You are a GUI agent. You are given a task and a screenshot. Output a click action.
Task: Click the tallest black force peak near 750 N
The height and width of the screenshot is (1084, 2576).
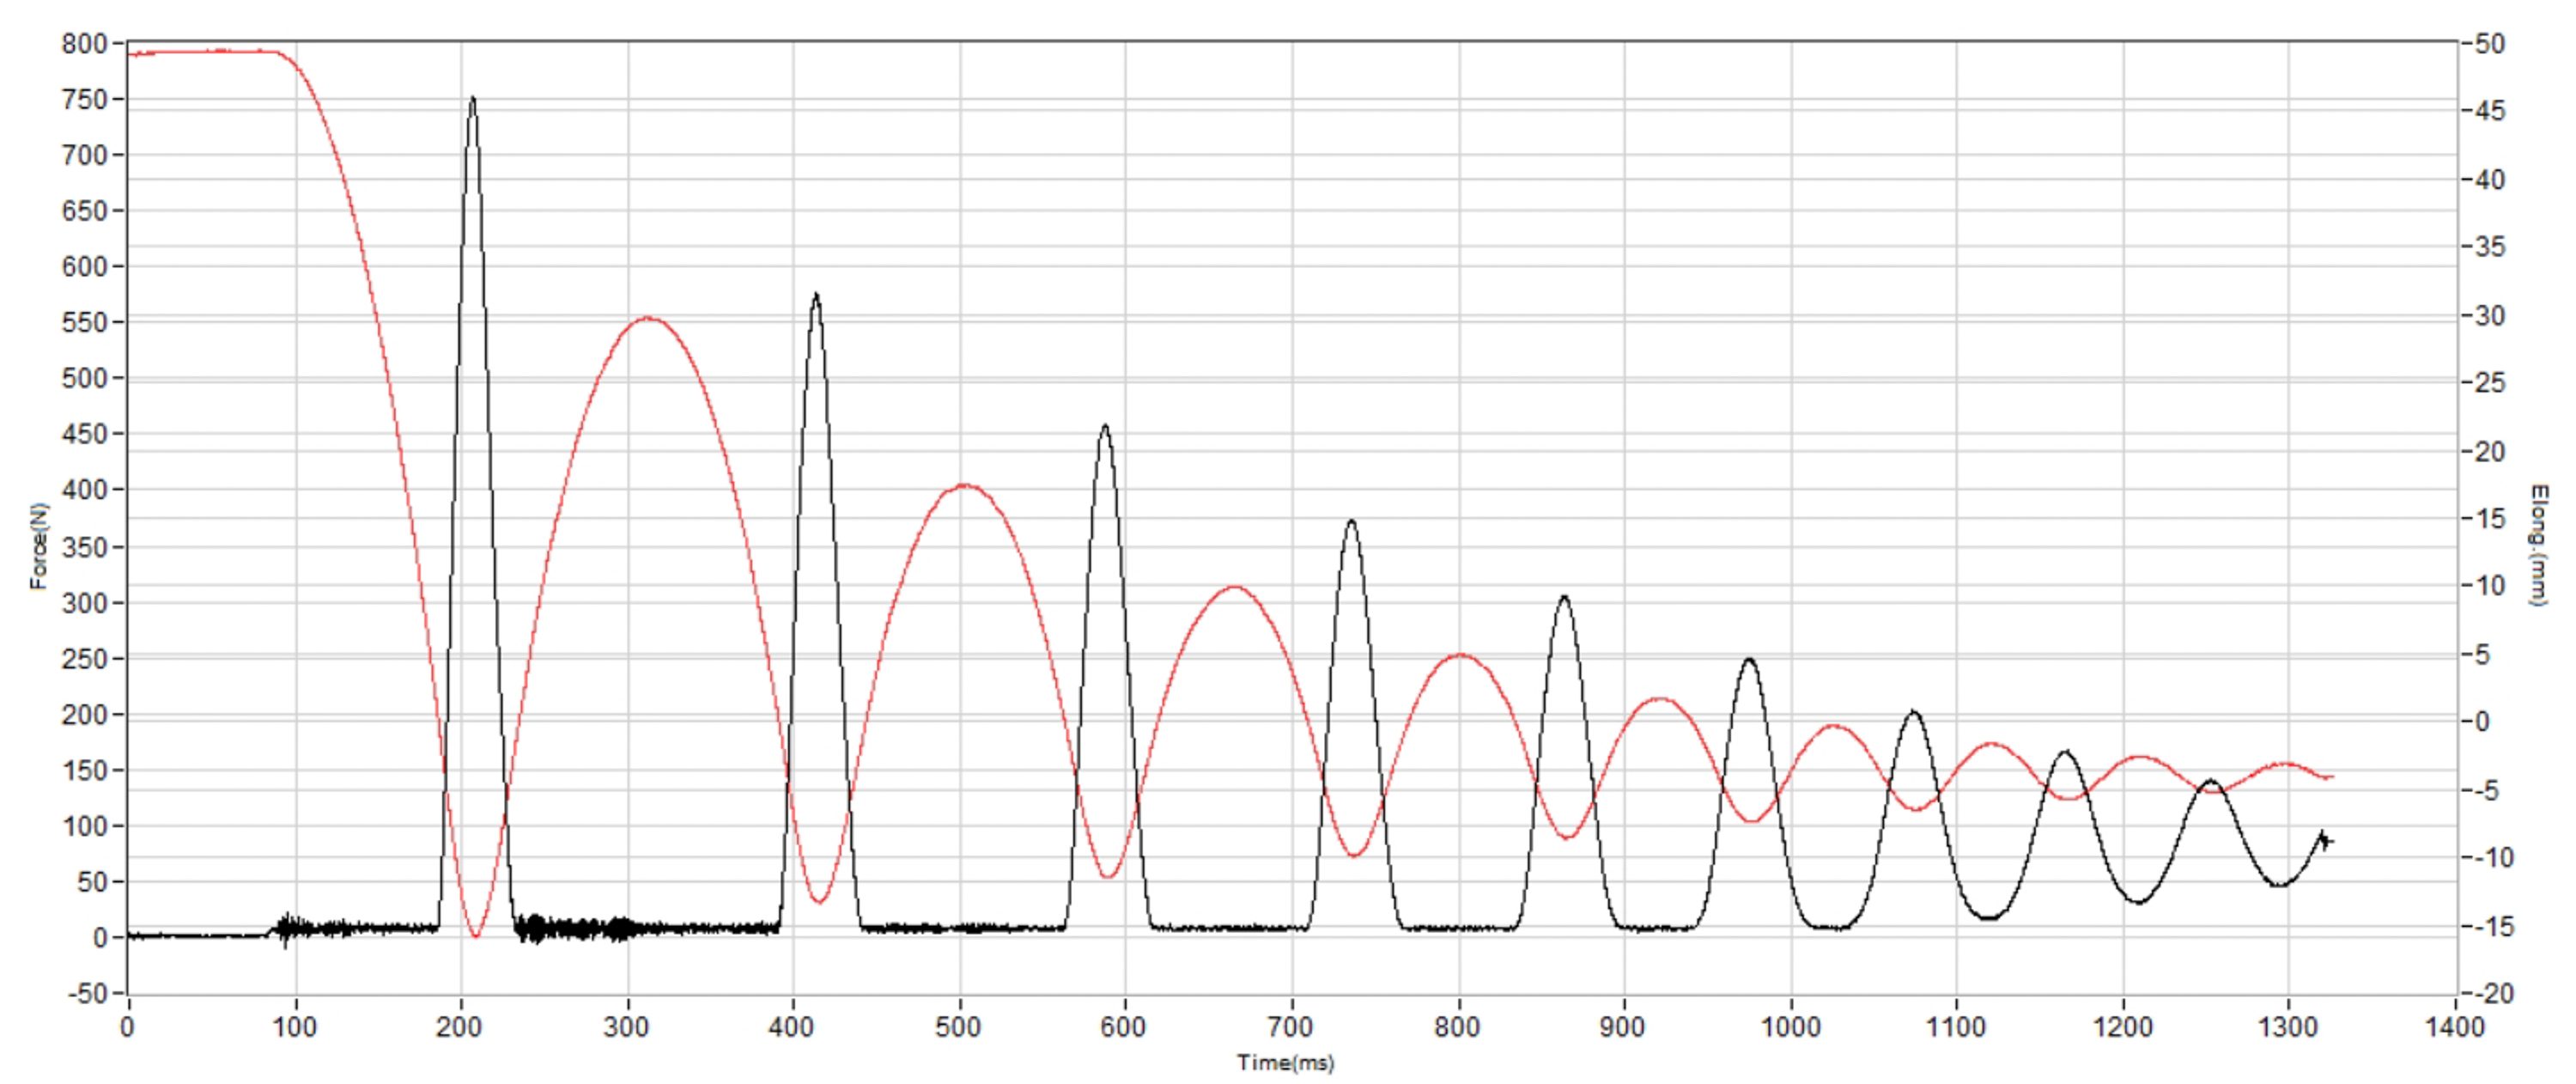coord(472,100)
